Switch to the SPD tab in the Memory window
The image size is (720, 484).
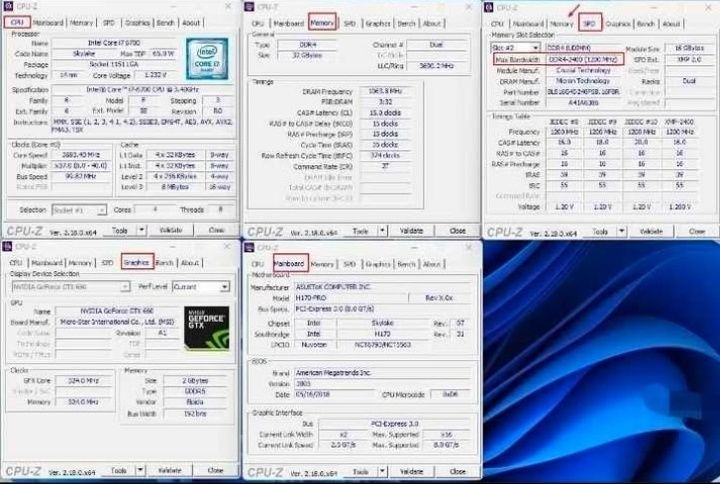[349, 23]
